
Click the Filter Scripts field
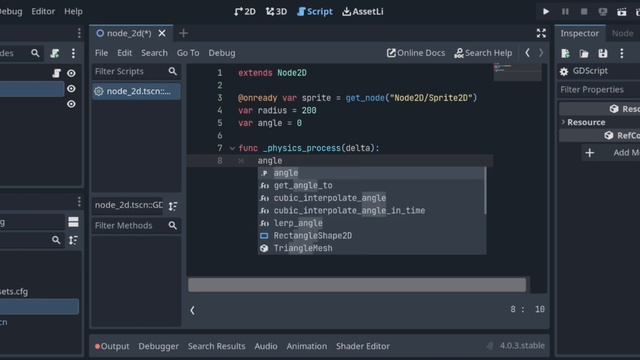136,71
